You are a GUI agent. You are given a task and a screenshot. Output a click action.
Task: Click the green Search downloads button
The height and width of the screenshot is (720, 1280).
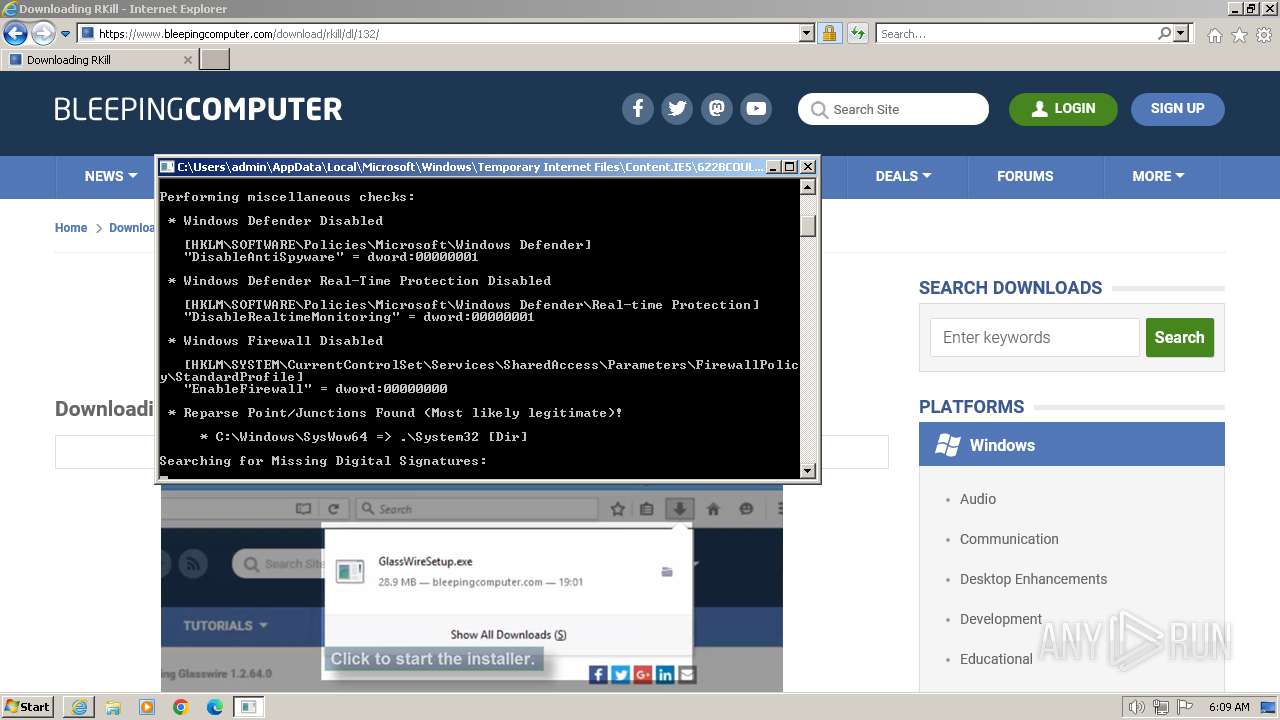click(1180, 338)
